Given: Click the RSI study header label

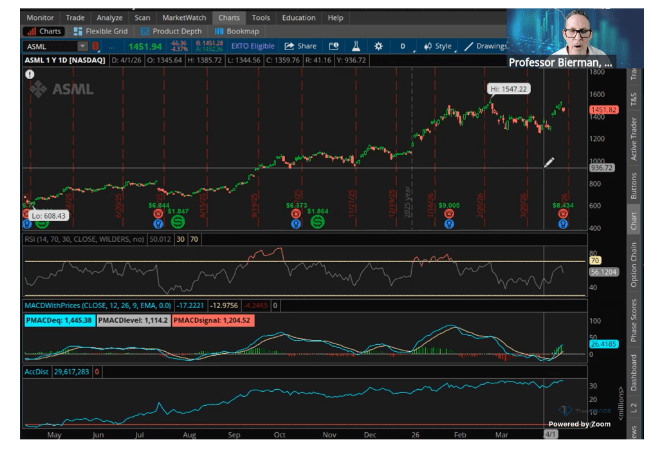Looking at the screenshot, I should click(x=85, y=239).
